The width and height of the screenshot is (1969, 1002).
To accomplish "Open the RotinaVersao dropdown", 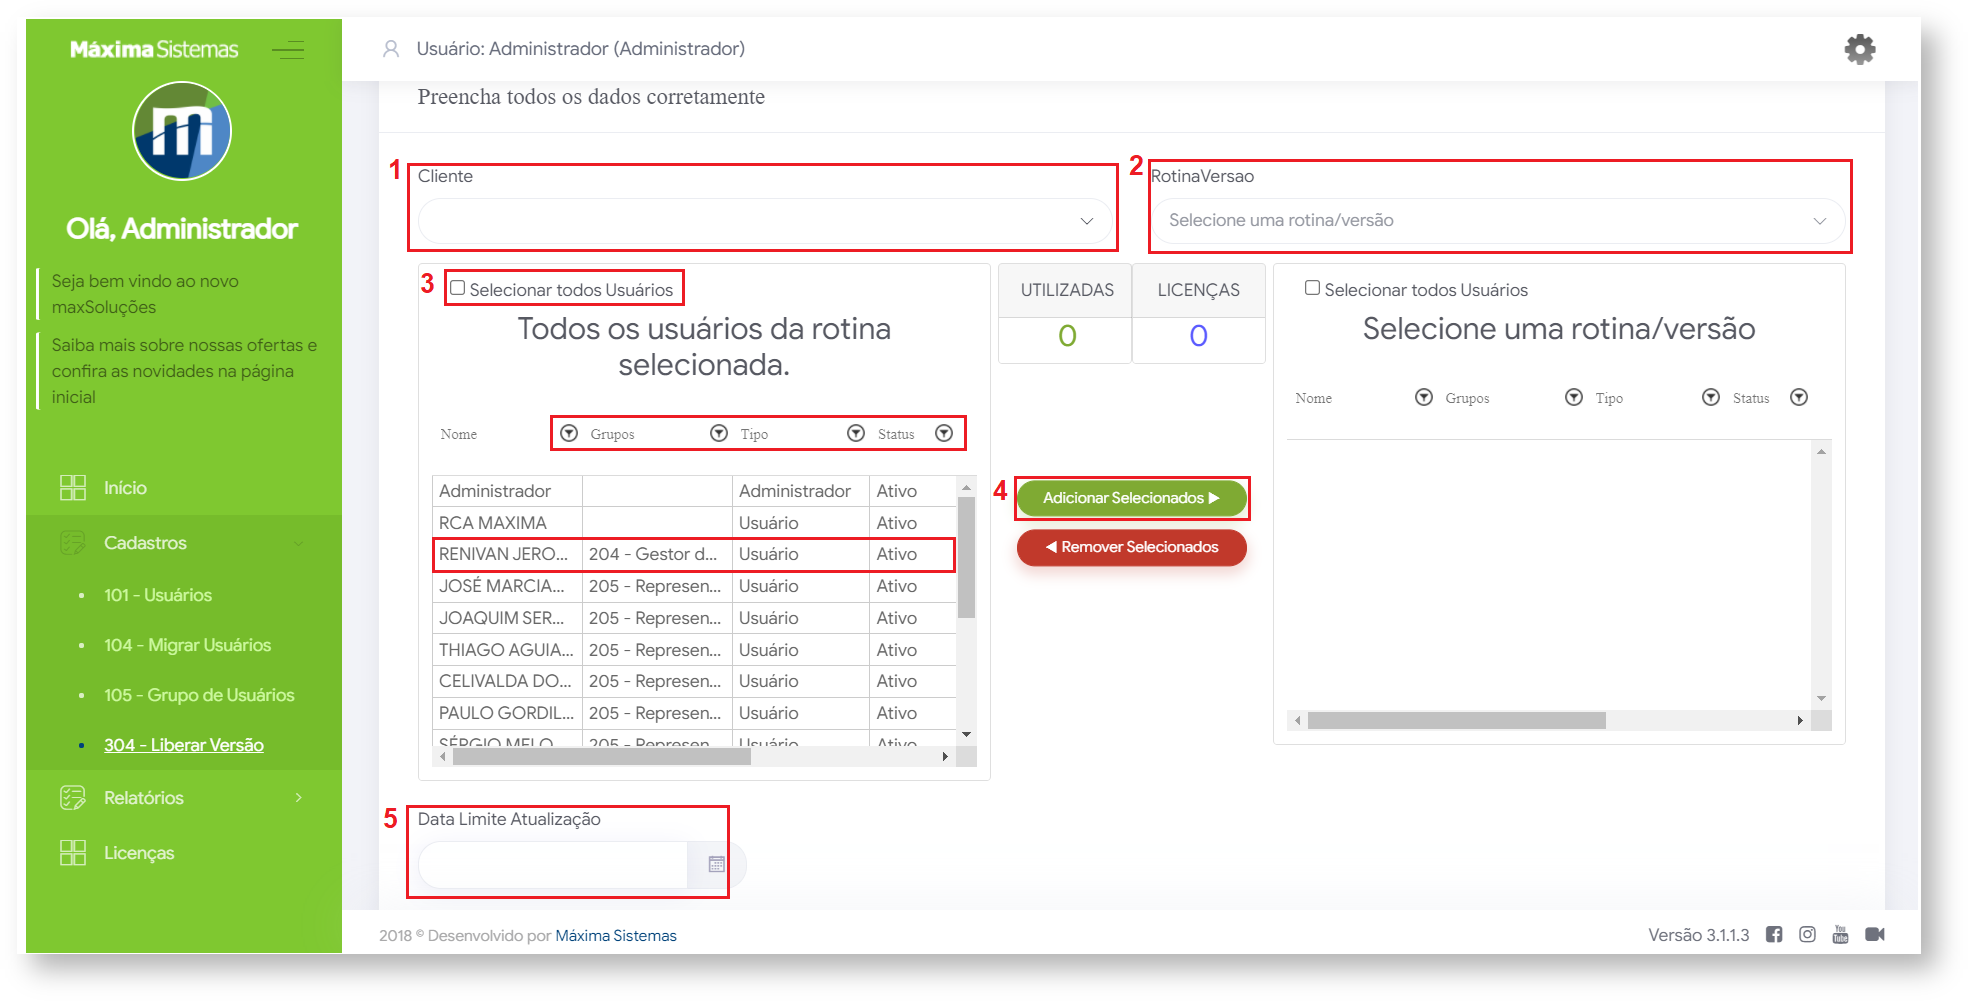I will 1498,221.
